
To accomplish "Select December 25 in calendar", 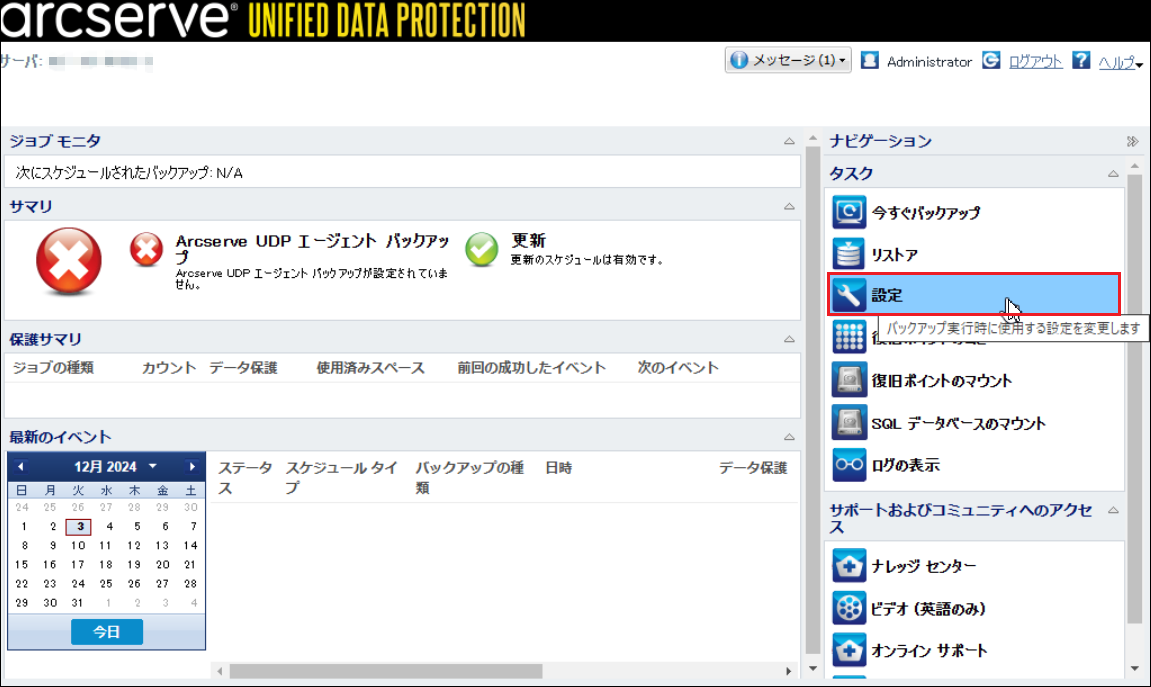I will (x=106, y=584).
